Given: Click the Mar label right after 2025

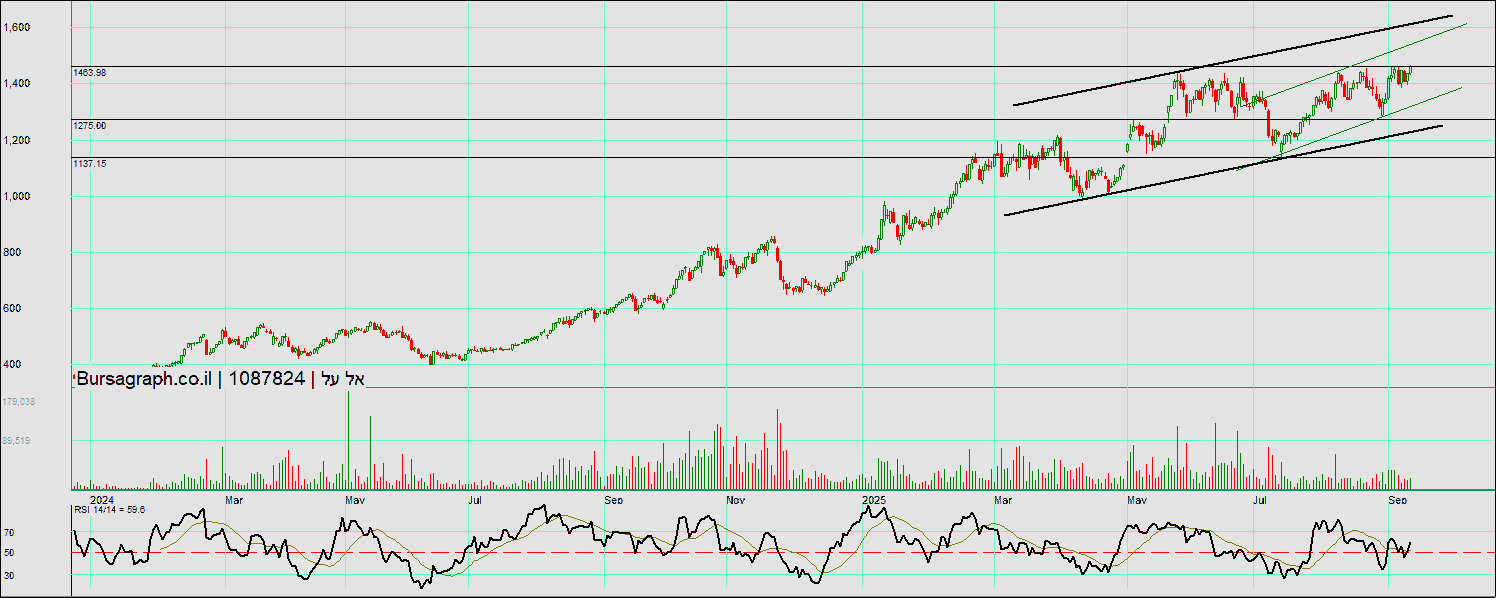Looking at the screenshot, I should pyautogui.click(x=1005, y=498).
